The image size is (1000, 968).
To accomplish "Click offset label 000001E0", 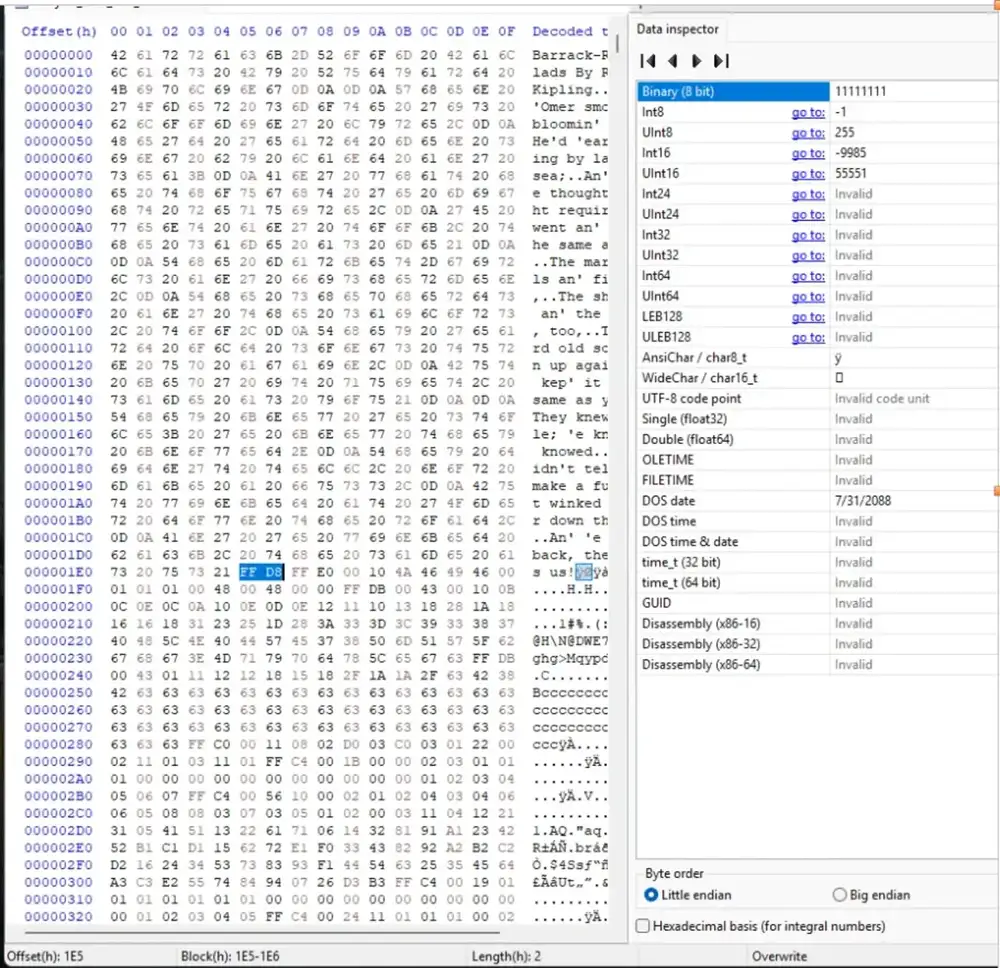I will (58, 572).
